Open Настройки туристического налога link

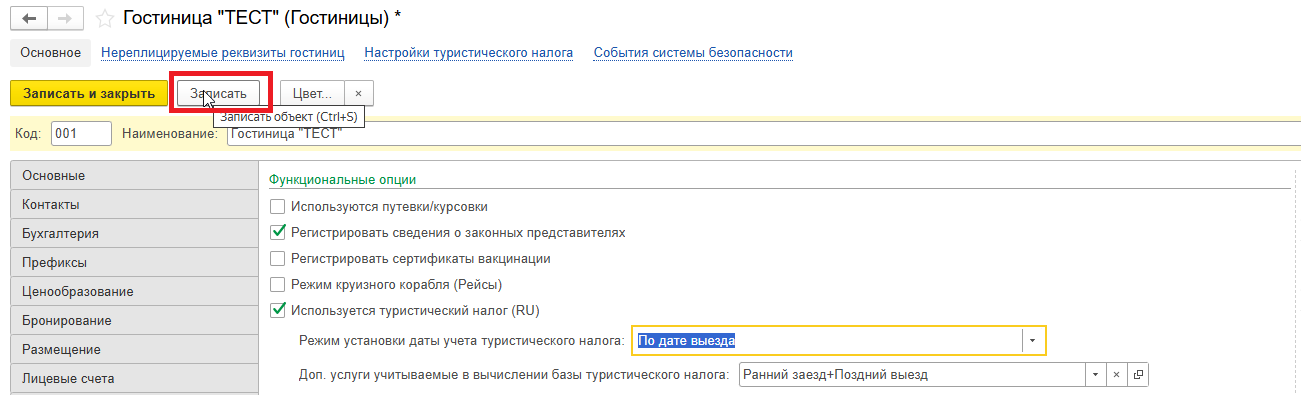[x=469, y=53]
